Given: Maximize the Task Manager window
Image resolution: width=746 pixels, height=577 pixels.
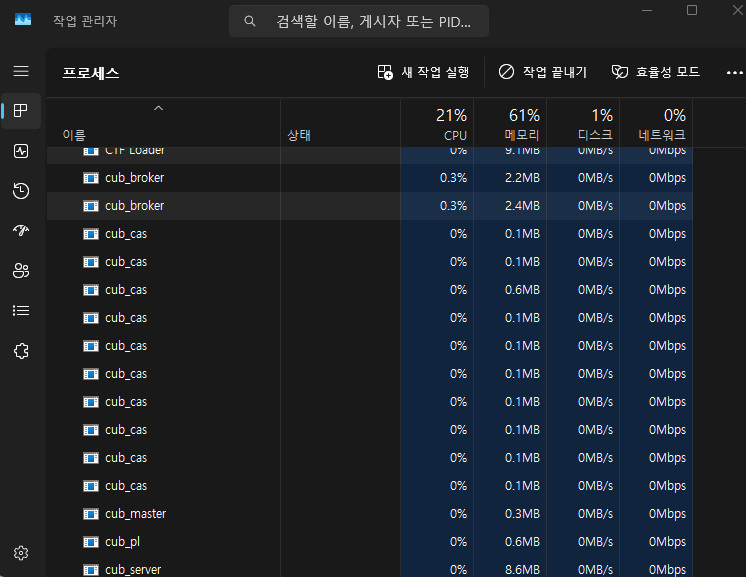Looking at the screenshot, I should coord(692,10).
